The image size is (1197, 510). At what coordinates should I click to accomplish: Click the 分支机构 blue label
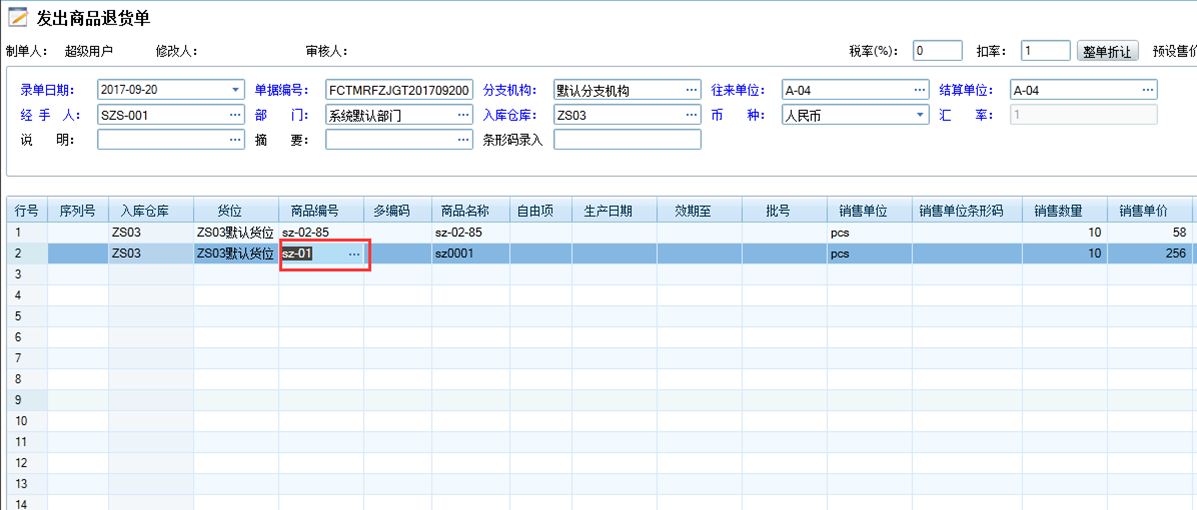510,90
